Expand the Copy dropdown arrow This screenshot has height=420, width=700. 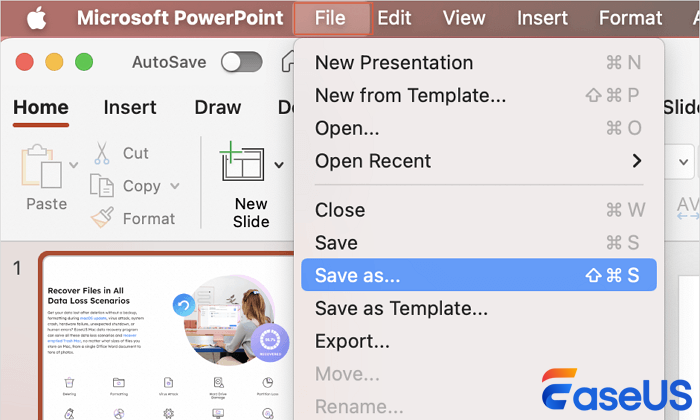[x=175, y=186]
